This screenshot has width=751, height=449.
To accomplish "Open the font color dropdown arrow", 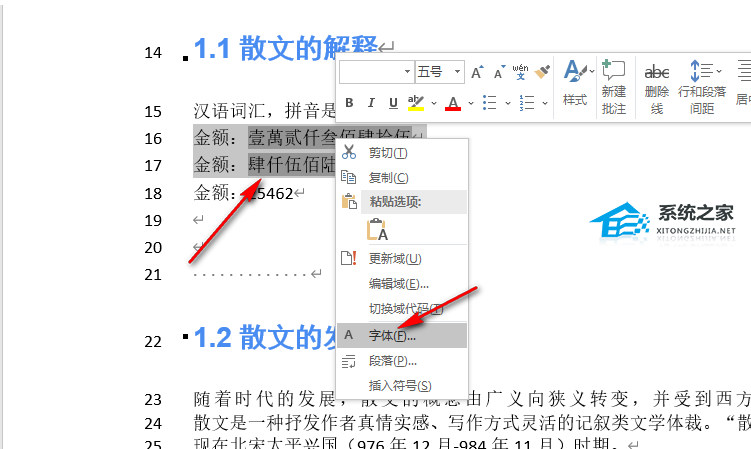I will point(471,103).
